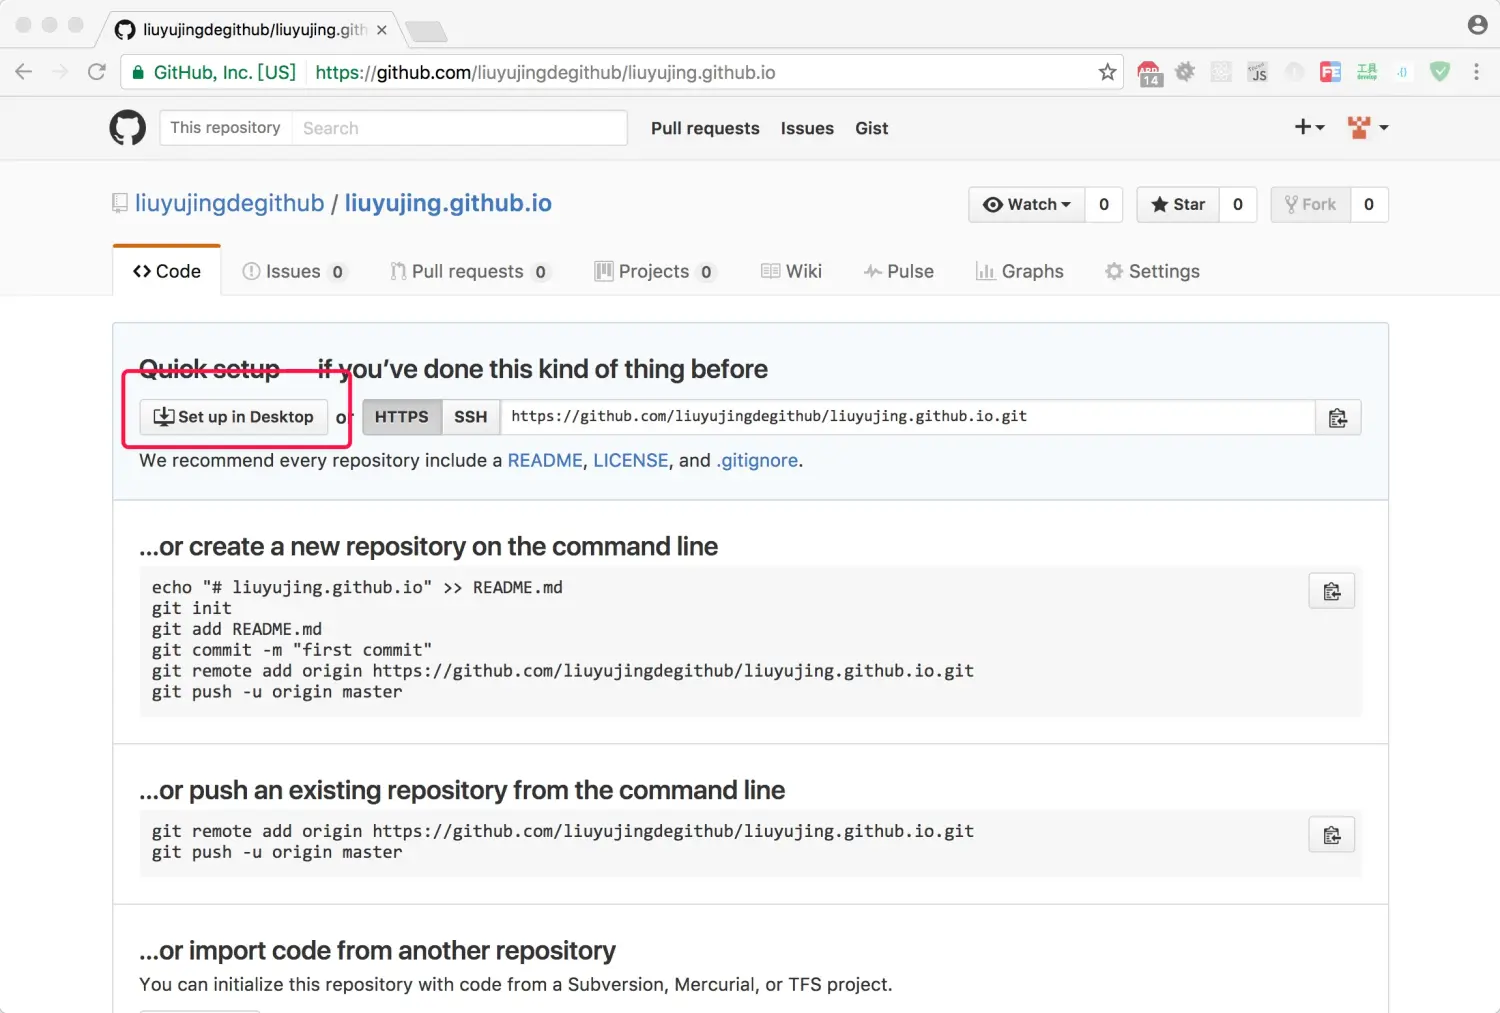Open the Projects tab

655,271
